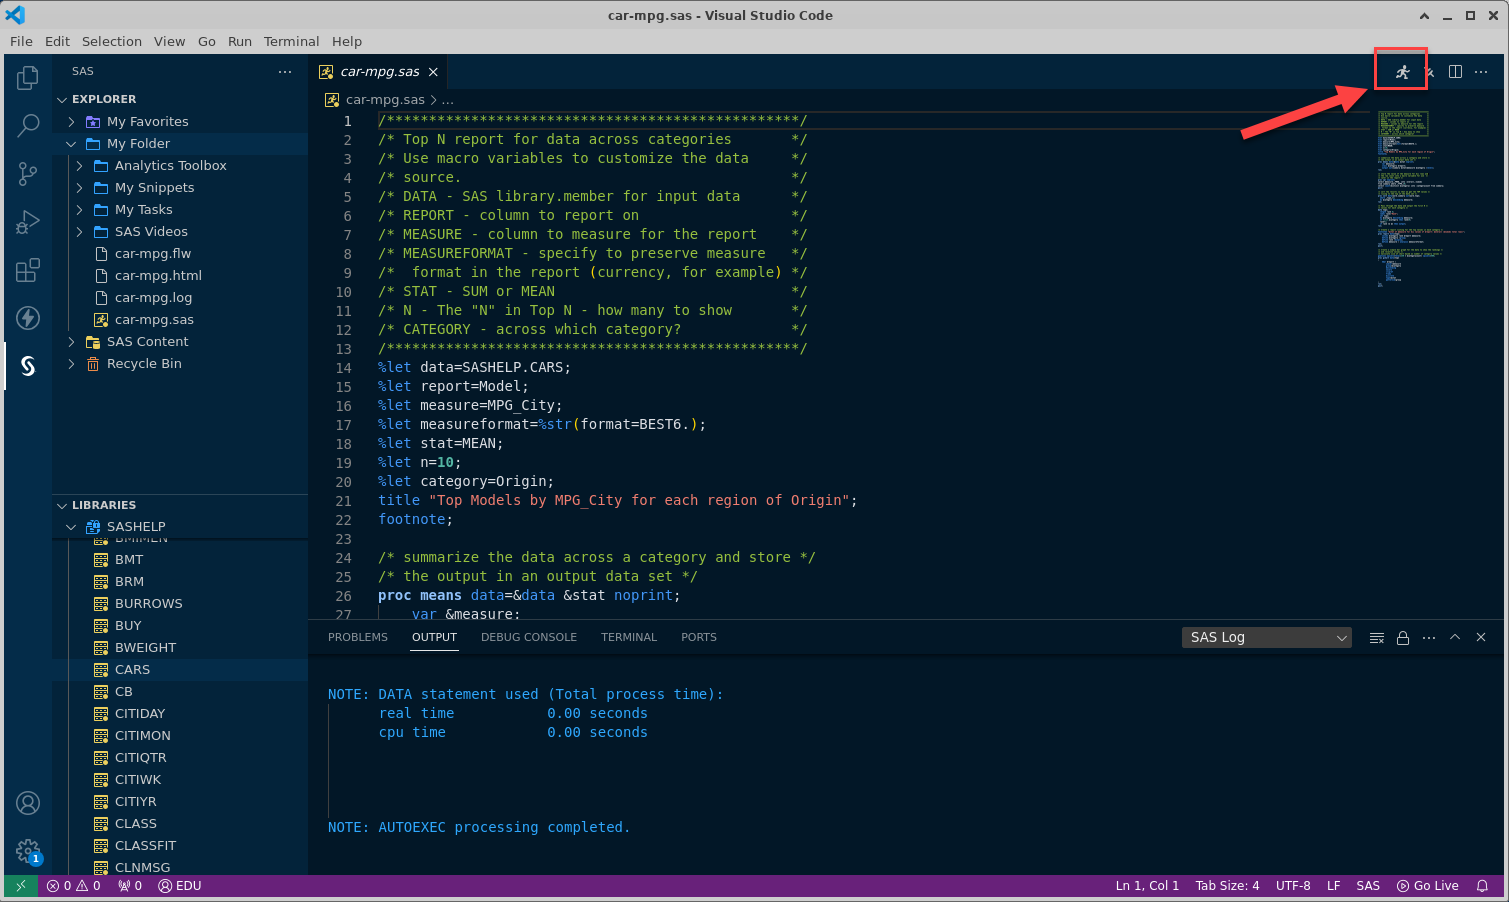Open the Search view in activity bar
This screenshot has height=902, width=1509.
[x=28, y=125]
